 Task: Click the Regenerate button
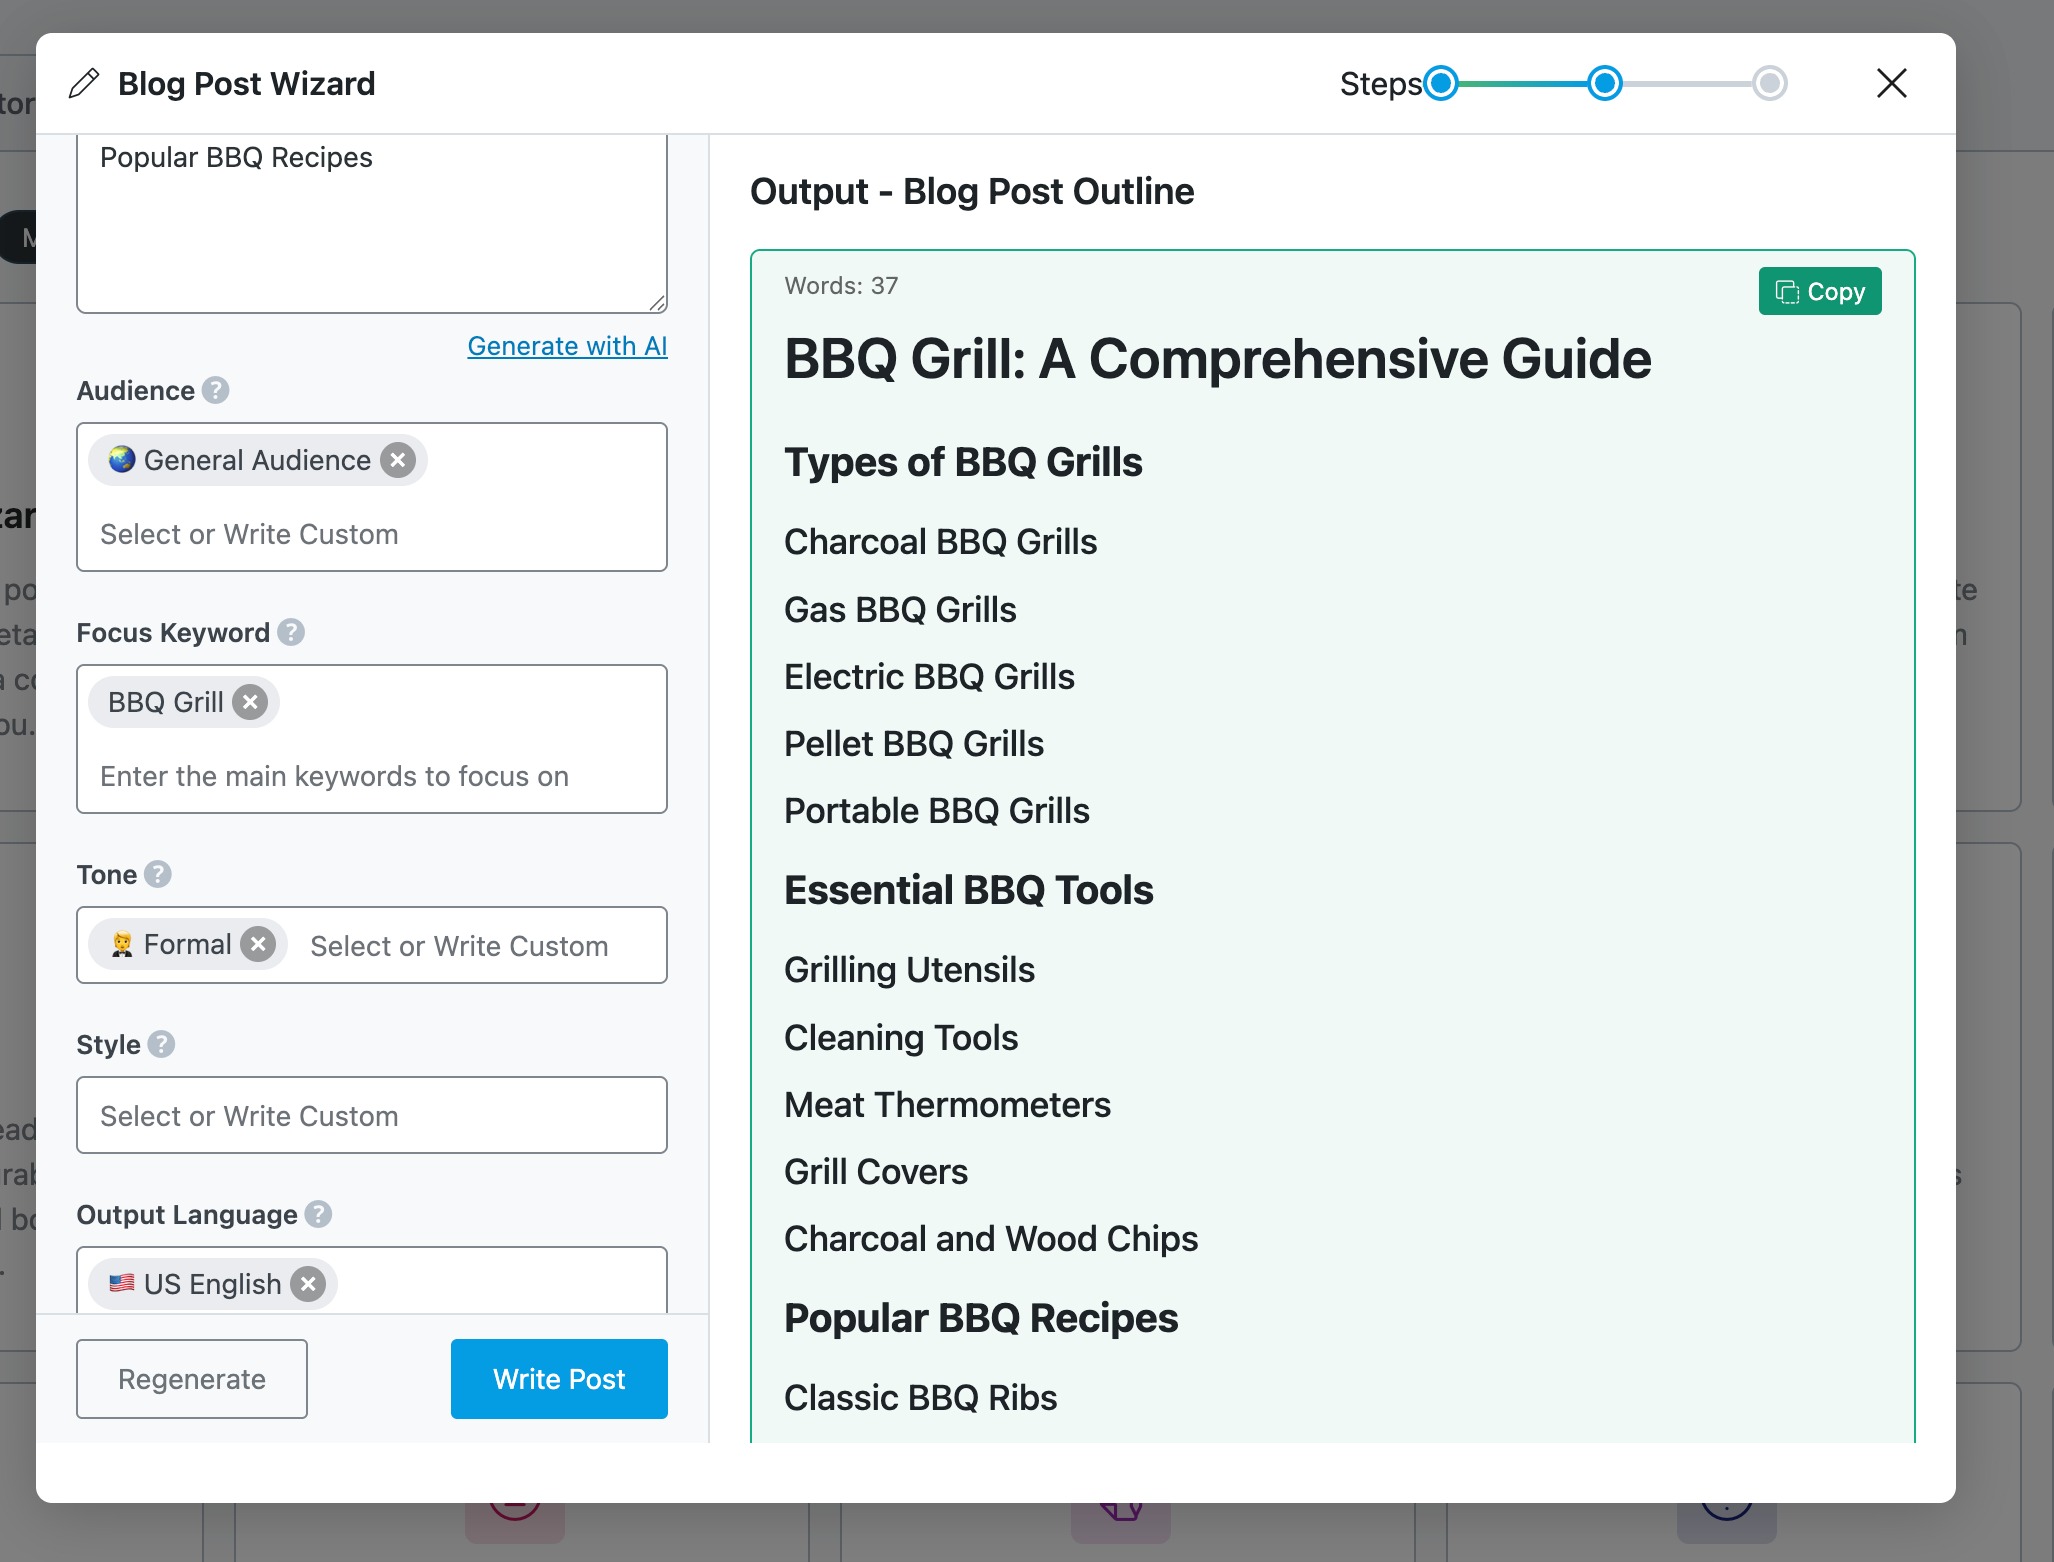(x=192, y=1379)
